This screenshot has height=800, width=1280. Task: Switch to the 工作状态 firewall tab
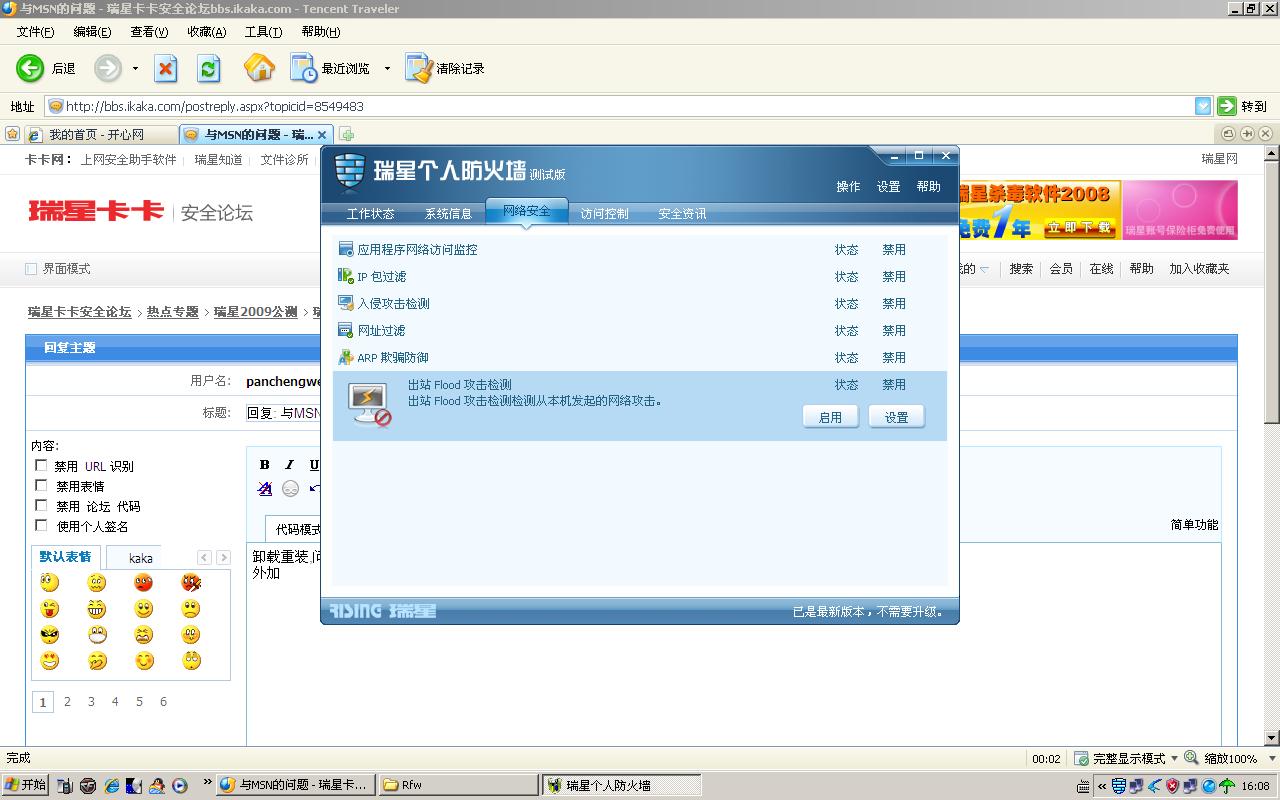pyautogui.click(x=370, y=213)
